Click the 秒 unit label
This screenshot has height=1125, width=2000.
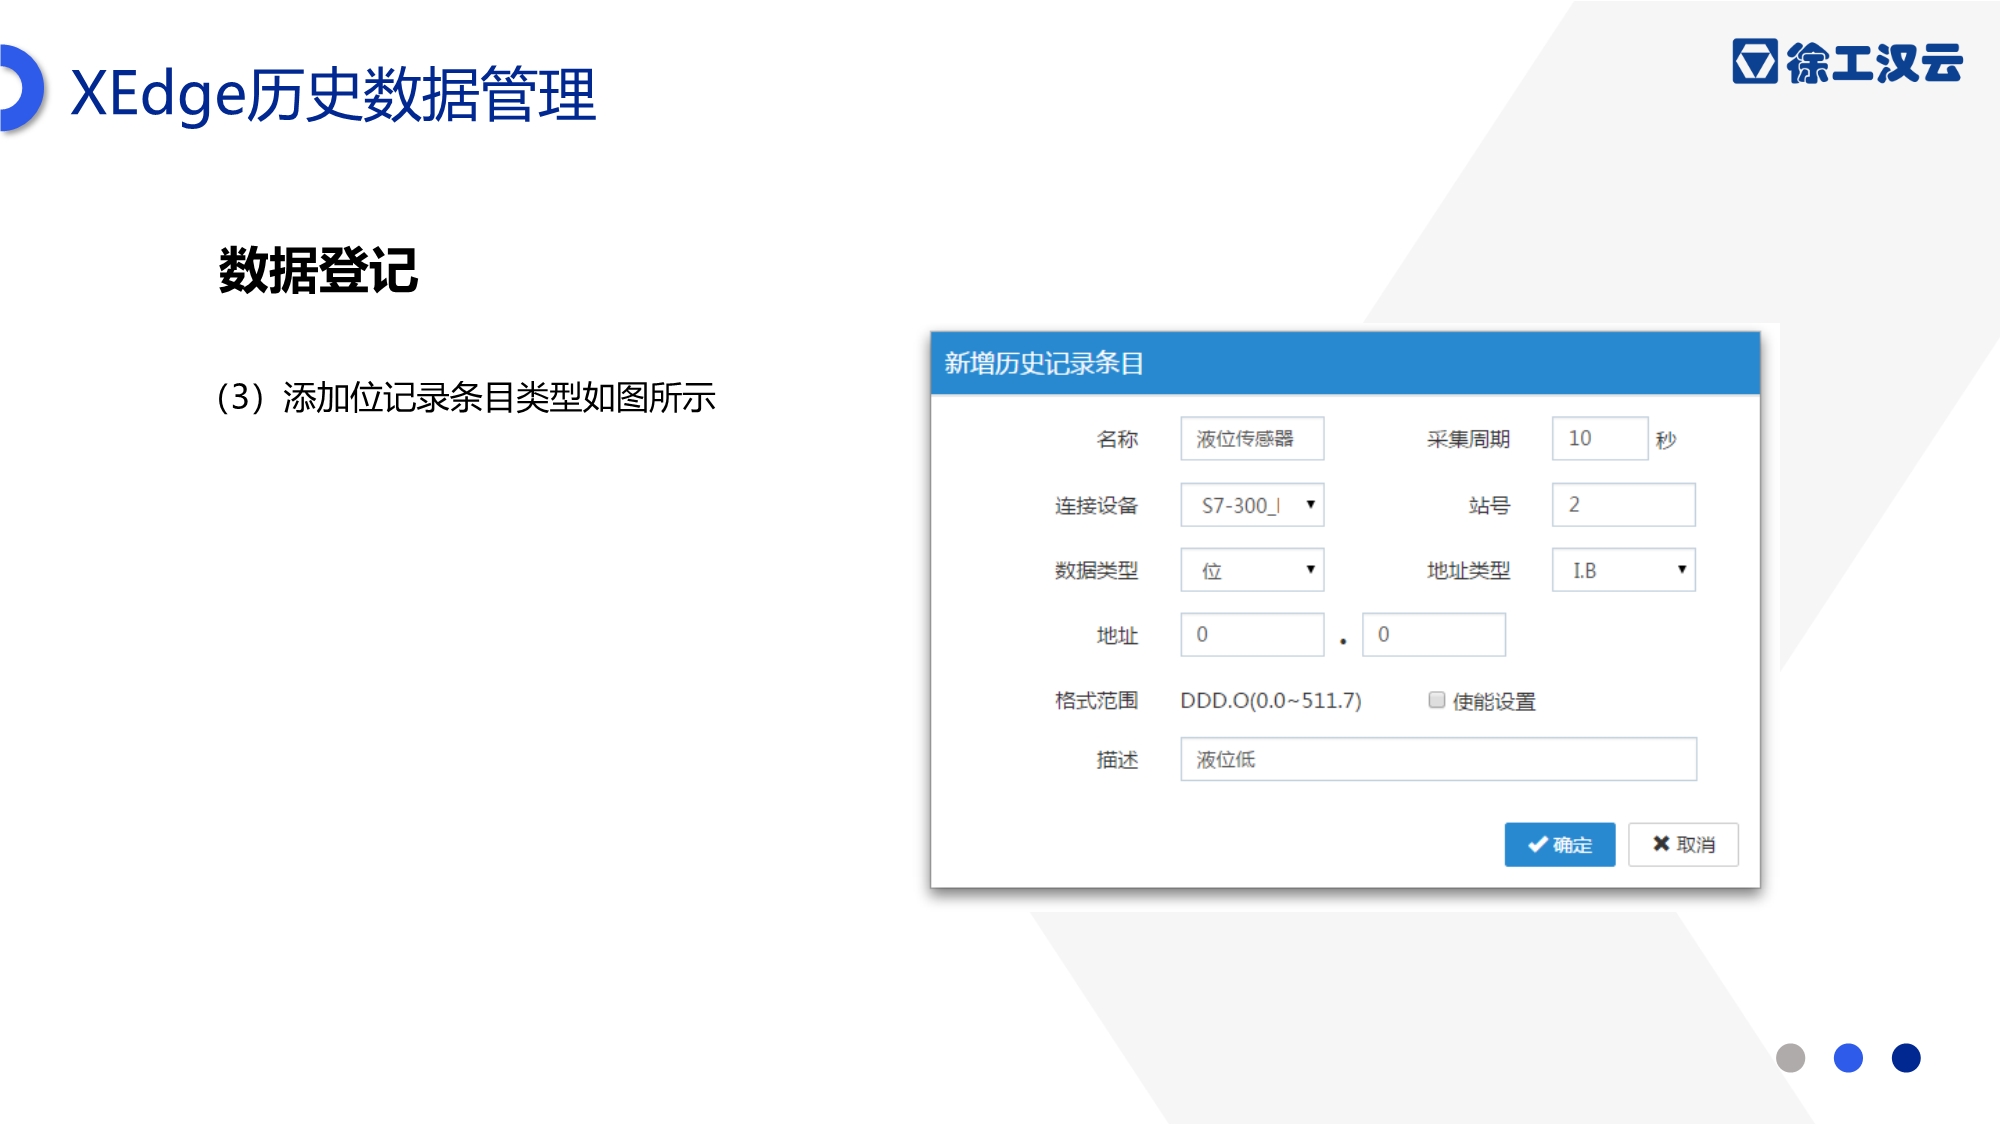pos(1665,440)
